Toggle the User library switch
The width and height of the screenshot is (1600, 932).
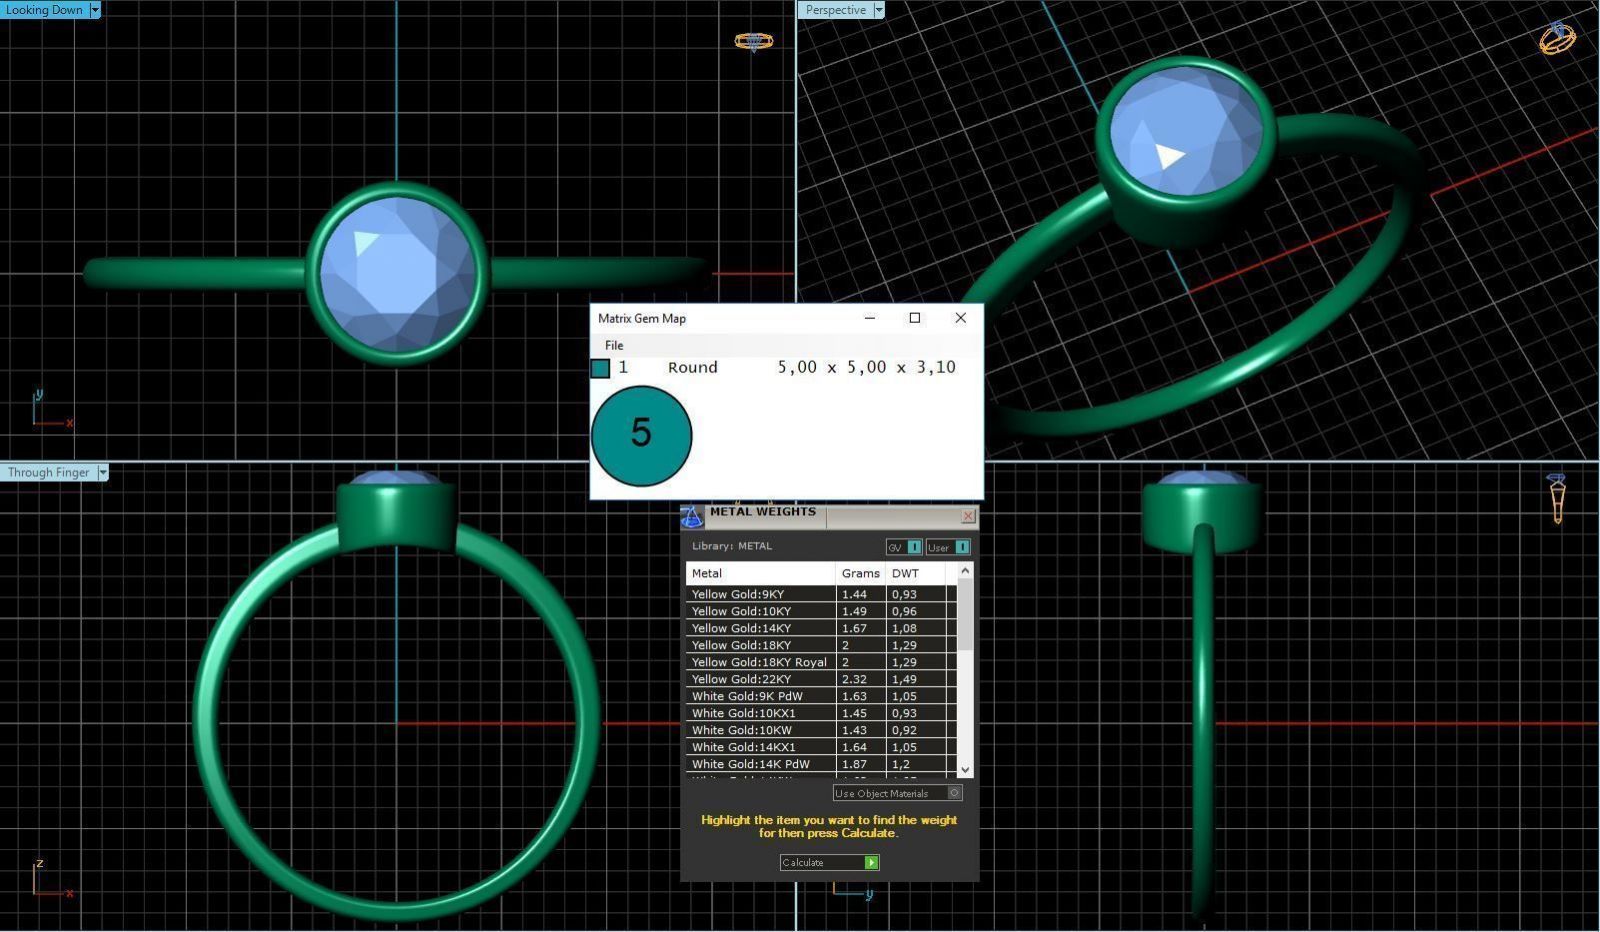961,547
